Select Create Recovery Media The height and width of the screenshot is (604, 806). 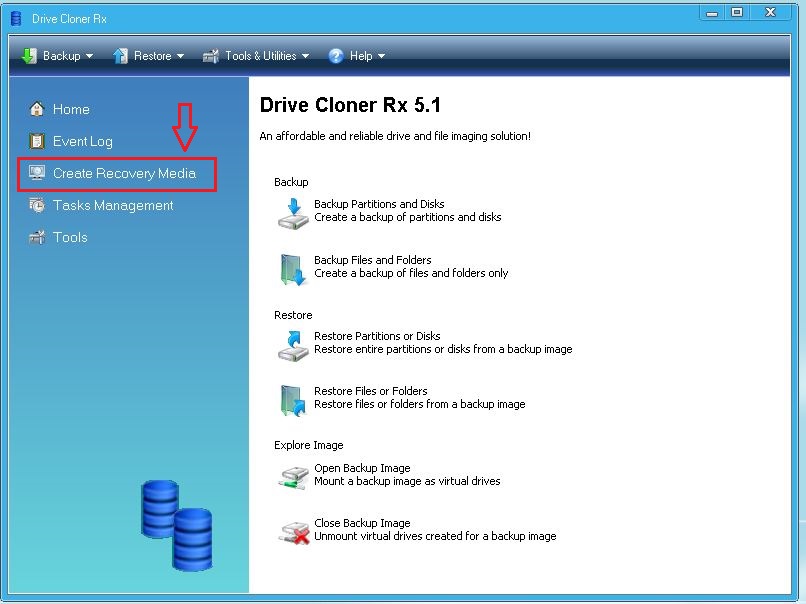[x=124, y=173]
